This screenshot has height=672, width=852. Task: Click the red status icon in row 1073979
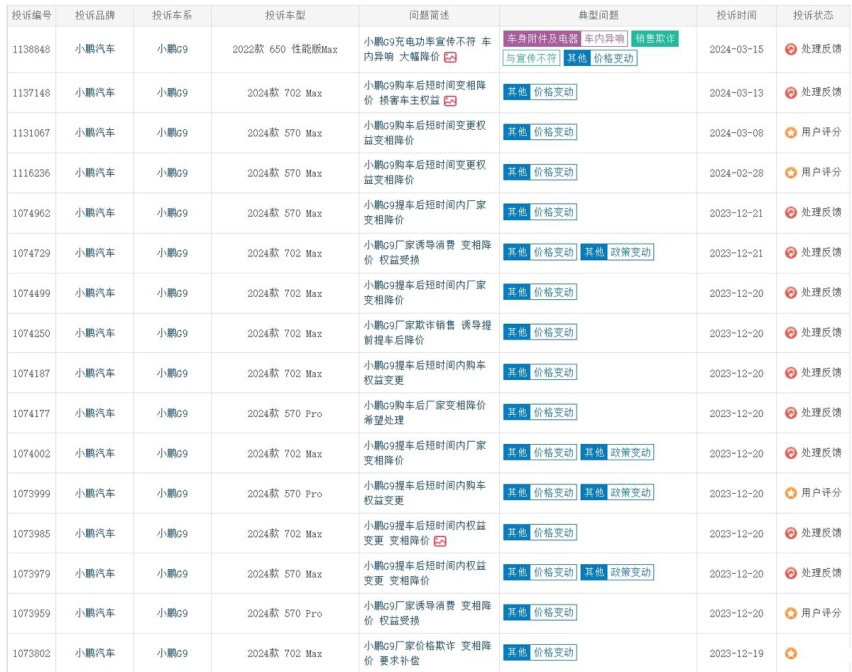click(x=791, y=573)
